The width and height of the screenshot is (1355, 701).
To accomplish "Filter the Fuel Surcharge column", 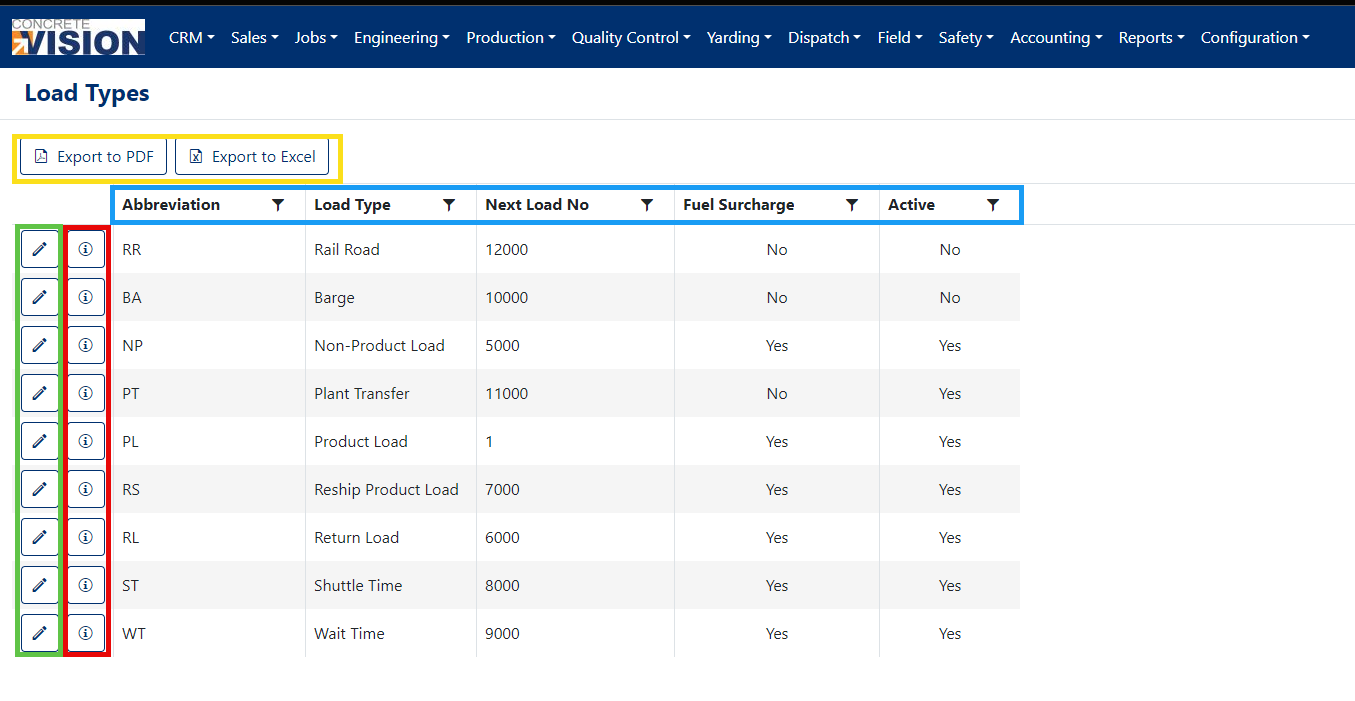I will (x=852, y=205).
